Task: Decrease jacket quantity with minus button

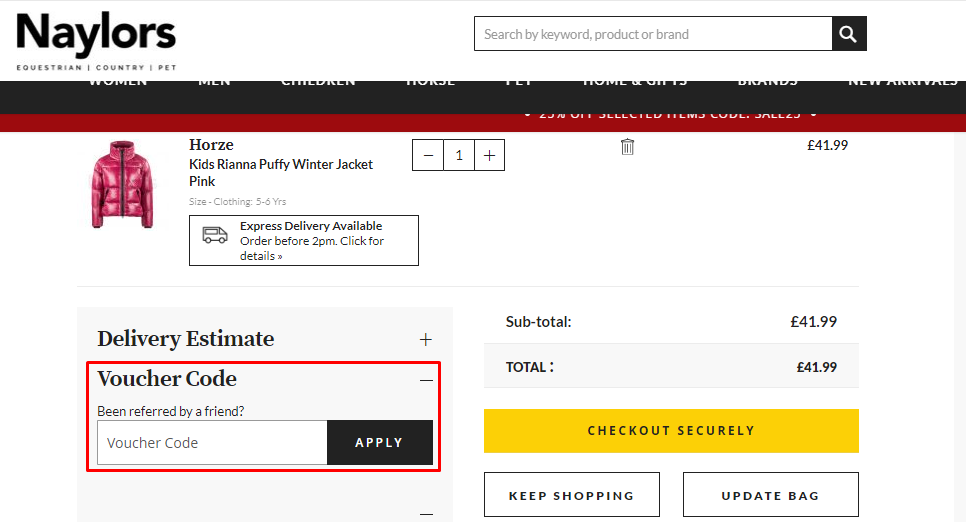Action: pyautogui.click(x=428, y=155)
